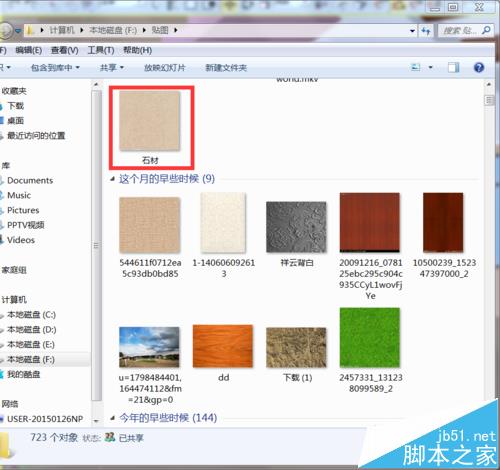Click the 新建文件夹 button
This screenshot has height=470, width=500.
[x=226, y=68]
